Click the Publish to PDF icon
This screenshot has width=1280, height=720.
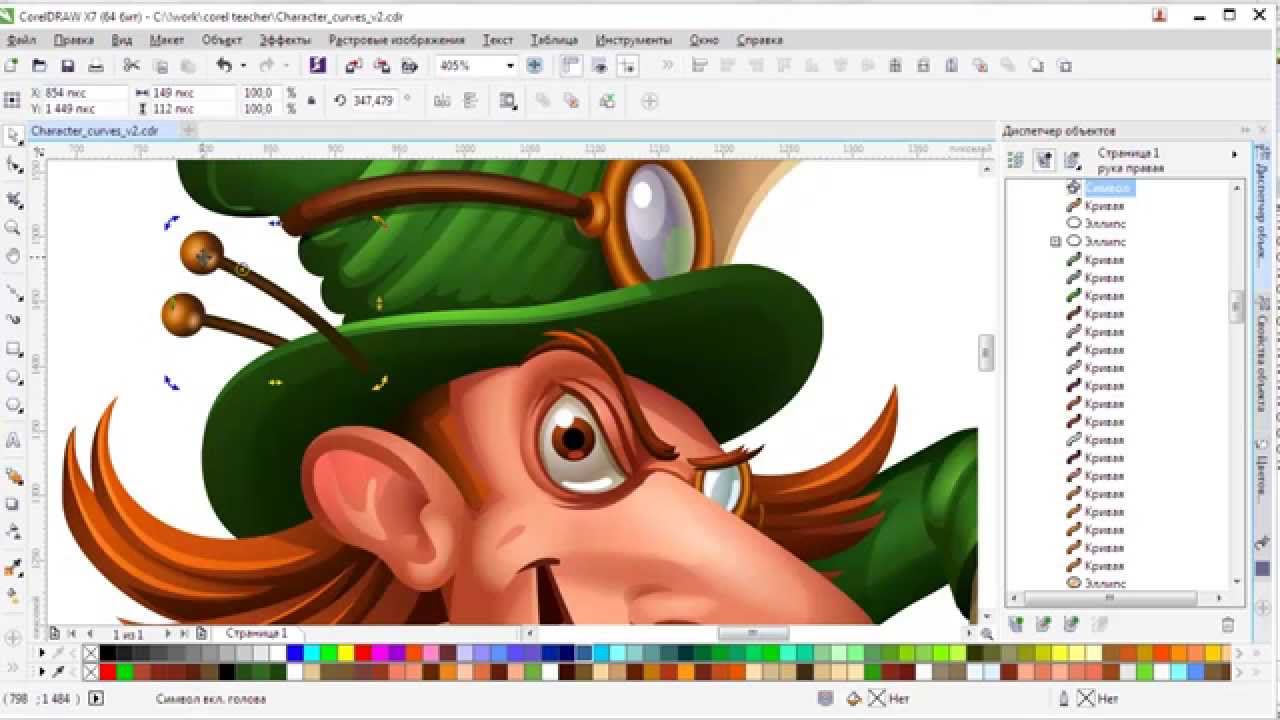pyautogui.click(x=409, y=66)
